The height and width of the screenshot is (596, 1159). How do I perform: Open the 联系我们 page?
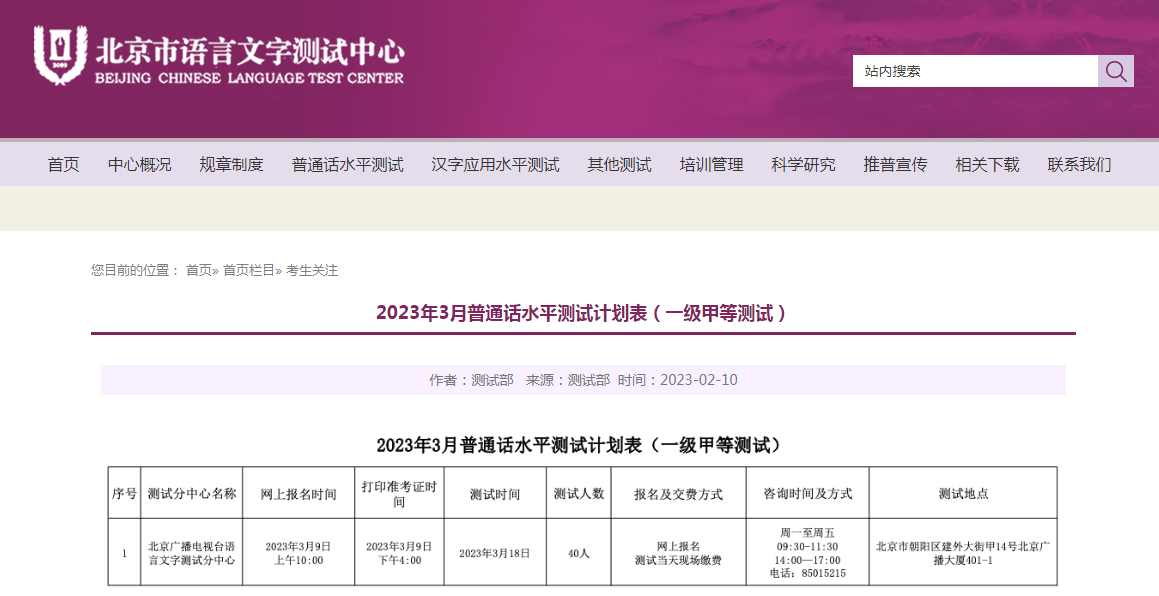1079,165
